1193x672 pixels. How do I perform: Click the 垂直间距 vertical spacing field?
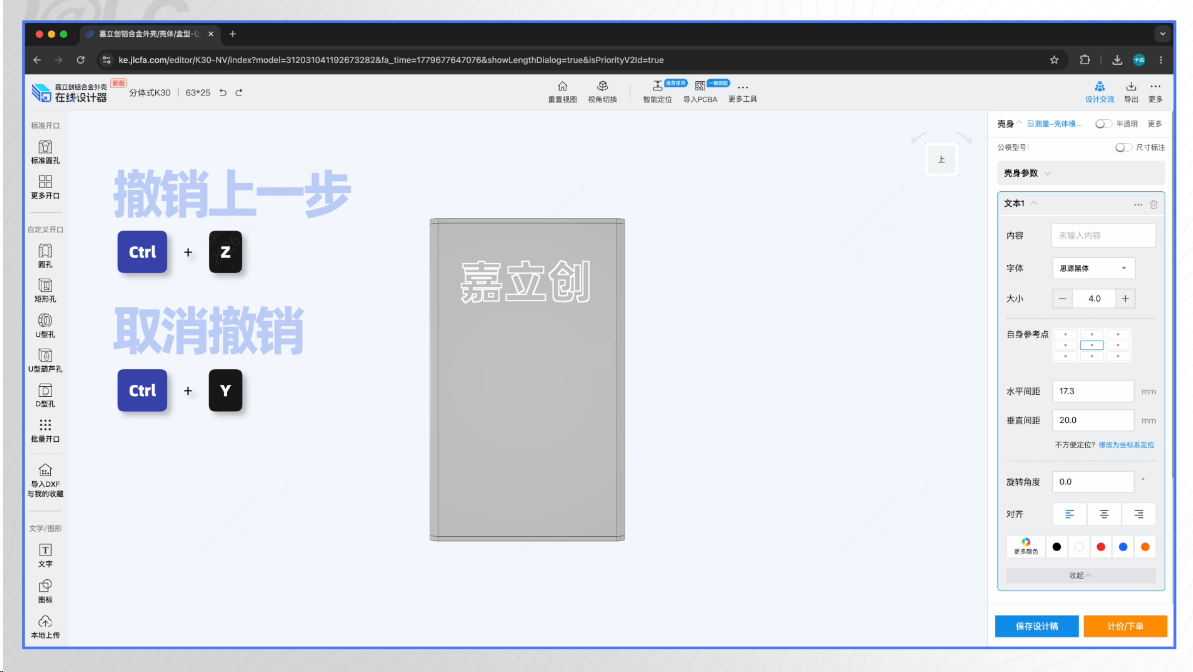pyautogui.click(x=1093, y=420)
